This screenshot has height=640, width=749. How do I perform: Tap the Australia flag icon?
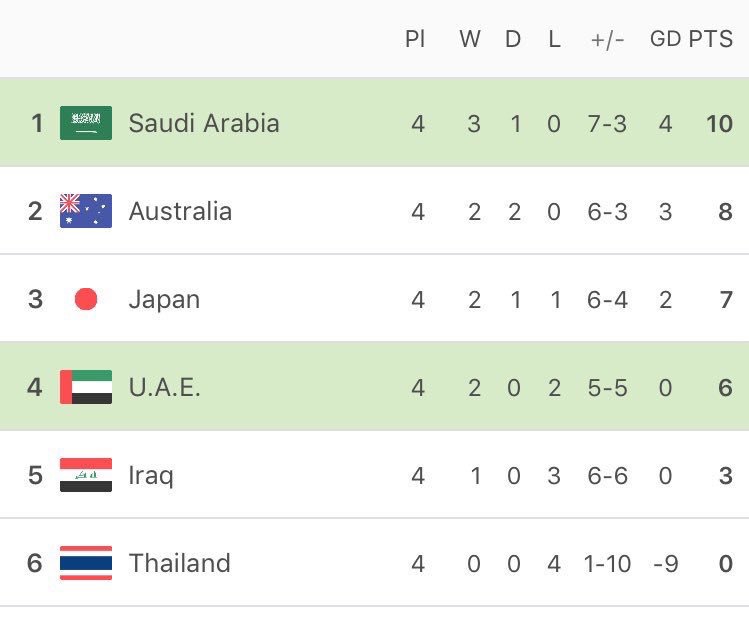tap(86, 211)
